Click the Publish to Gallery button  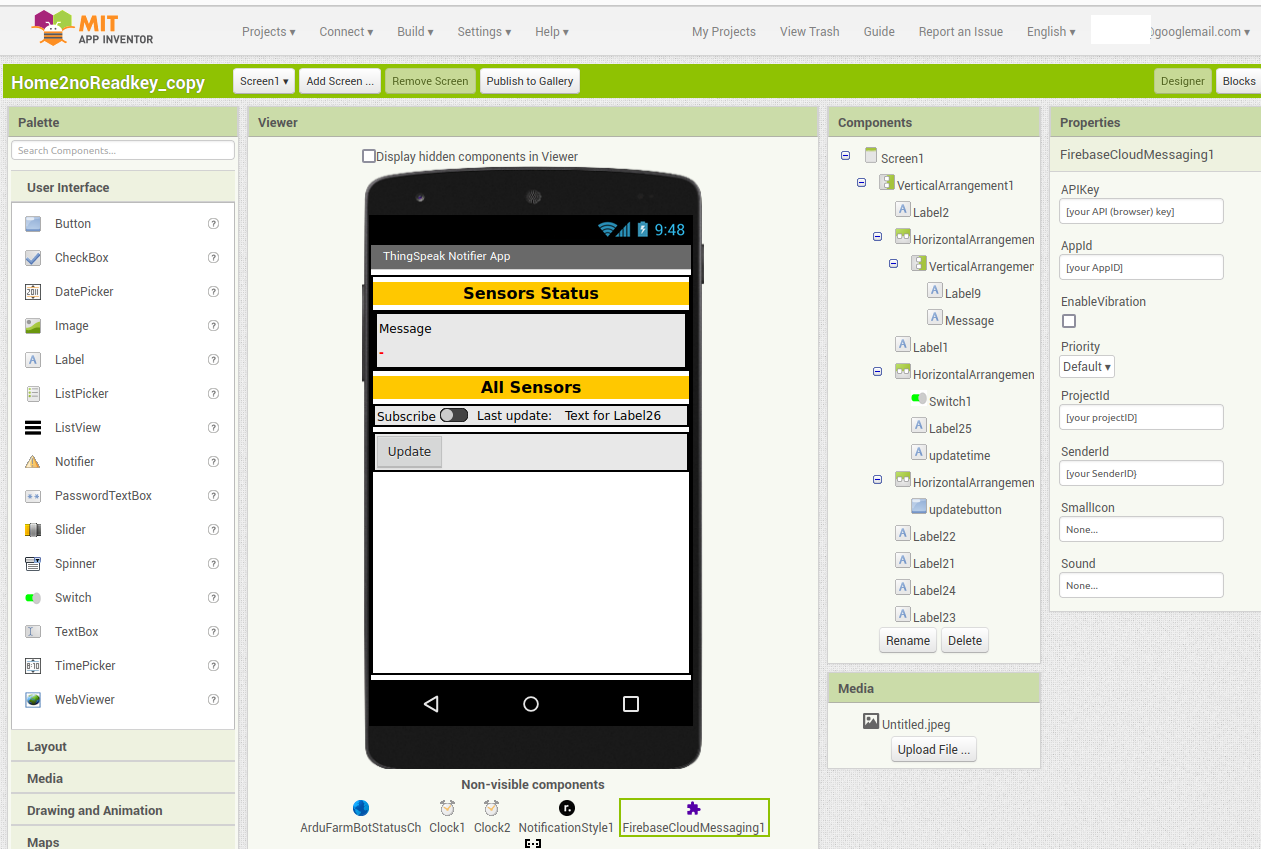click(x=529, y=81)
